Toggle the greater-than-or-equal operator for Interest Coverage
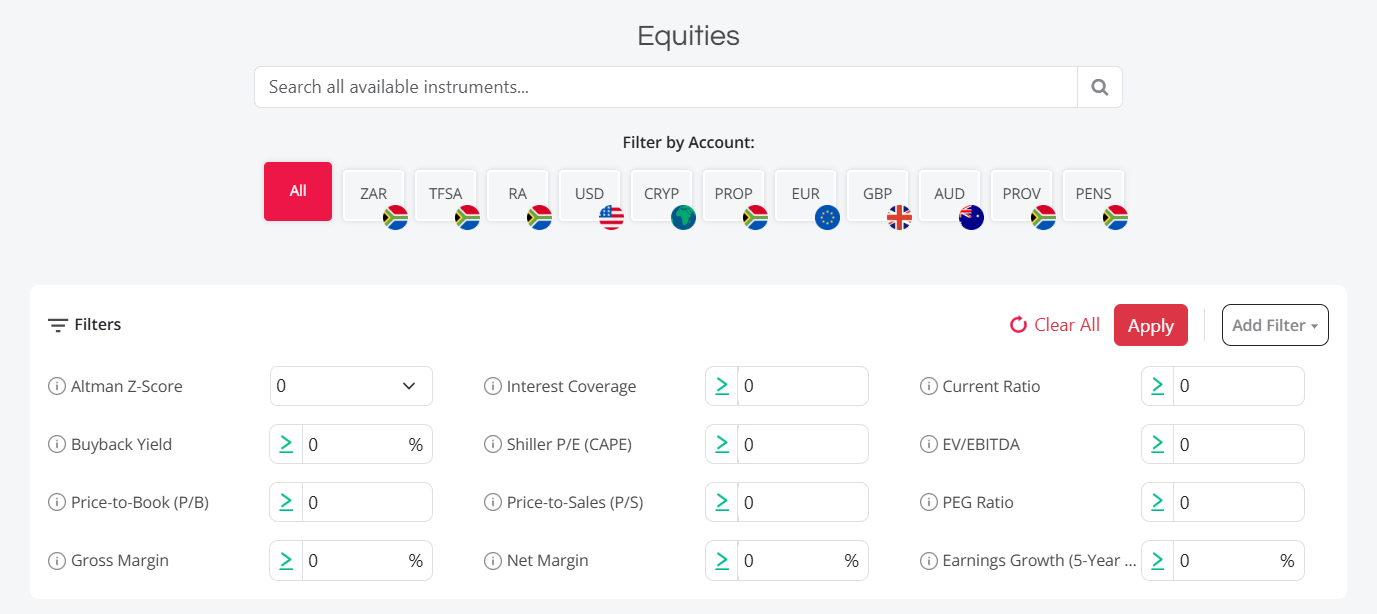Image resolution: width=1377 pixels, height=614 pixels. 721,386
